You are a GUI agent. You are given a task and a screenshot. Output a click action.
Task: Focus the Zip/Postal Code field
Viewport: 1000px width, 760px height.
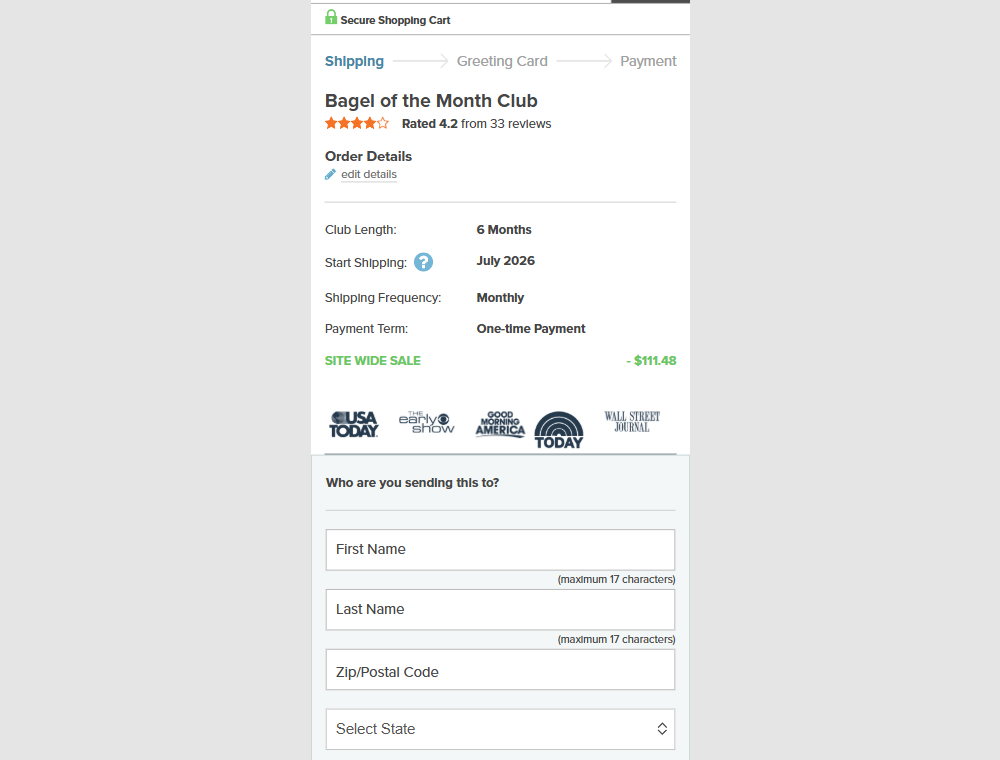coord(501,669)
